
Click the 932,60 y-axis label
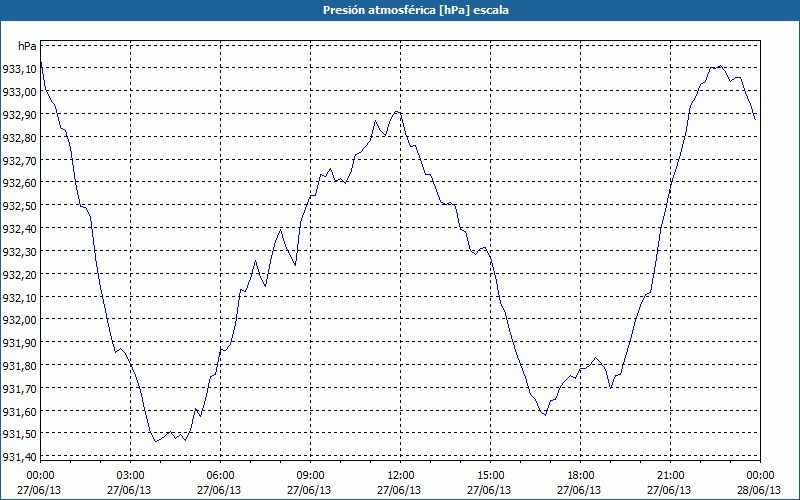19,183
